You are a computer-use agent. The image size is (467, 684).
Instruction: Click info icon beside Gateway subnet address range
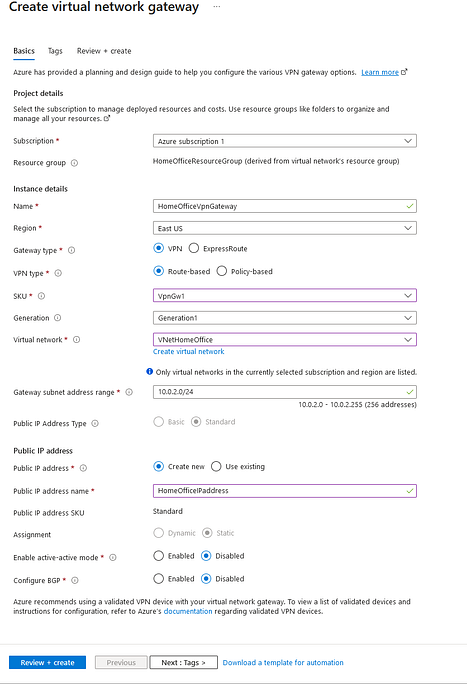click(129, 392)
